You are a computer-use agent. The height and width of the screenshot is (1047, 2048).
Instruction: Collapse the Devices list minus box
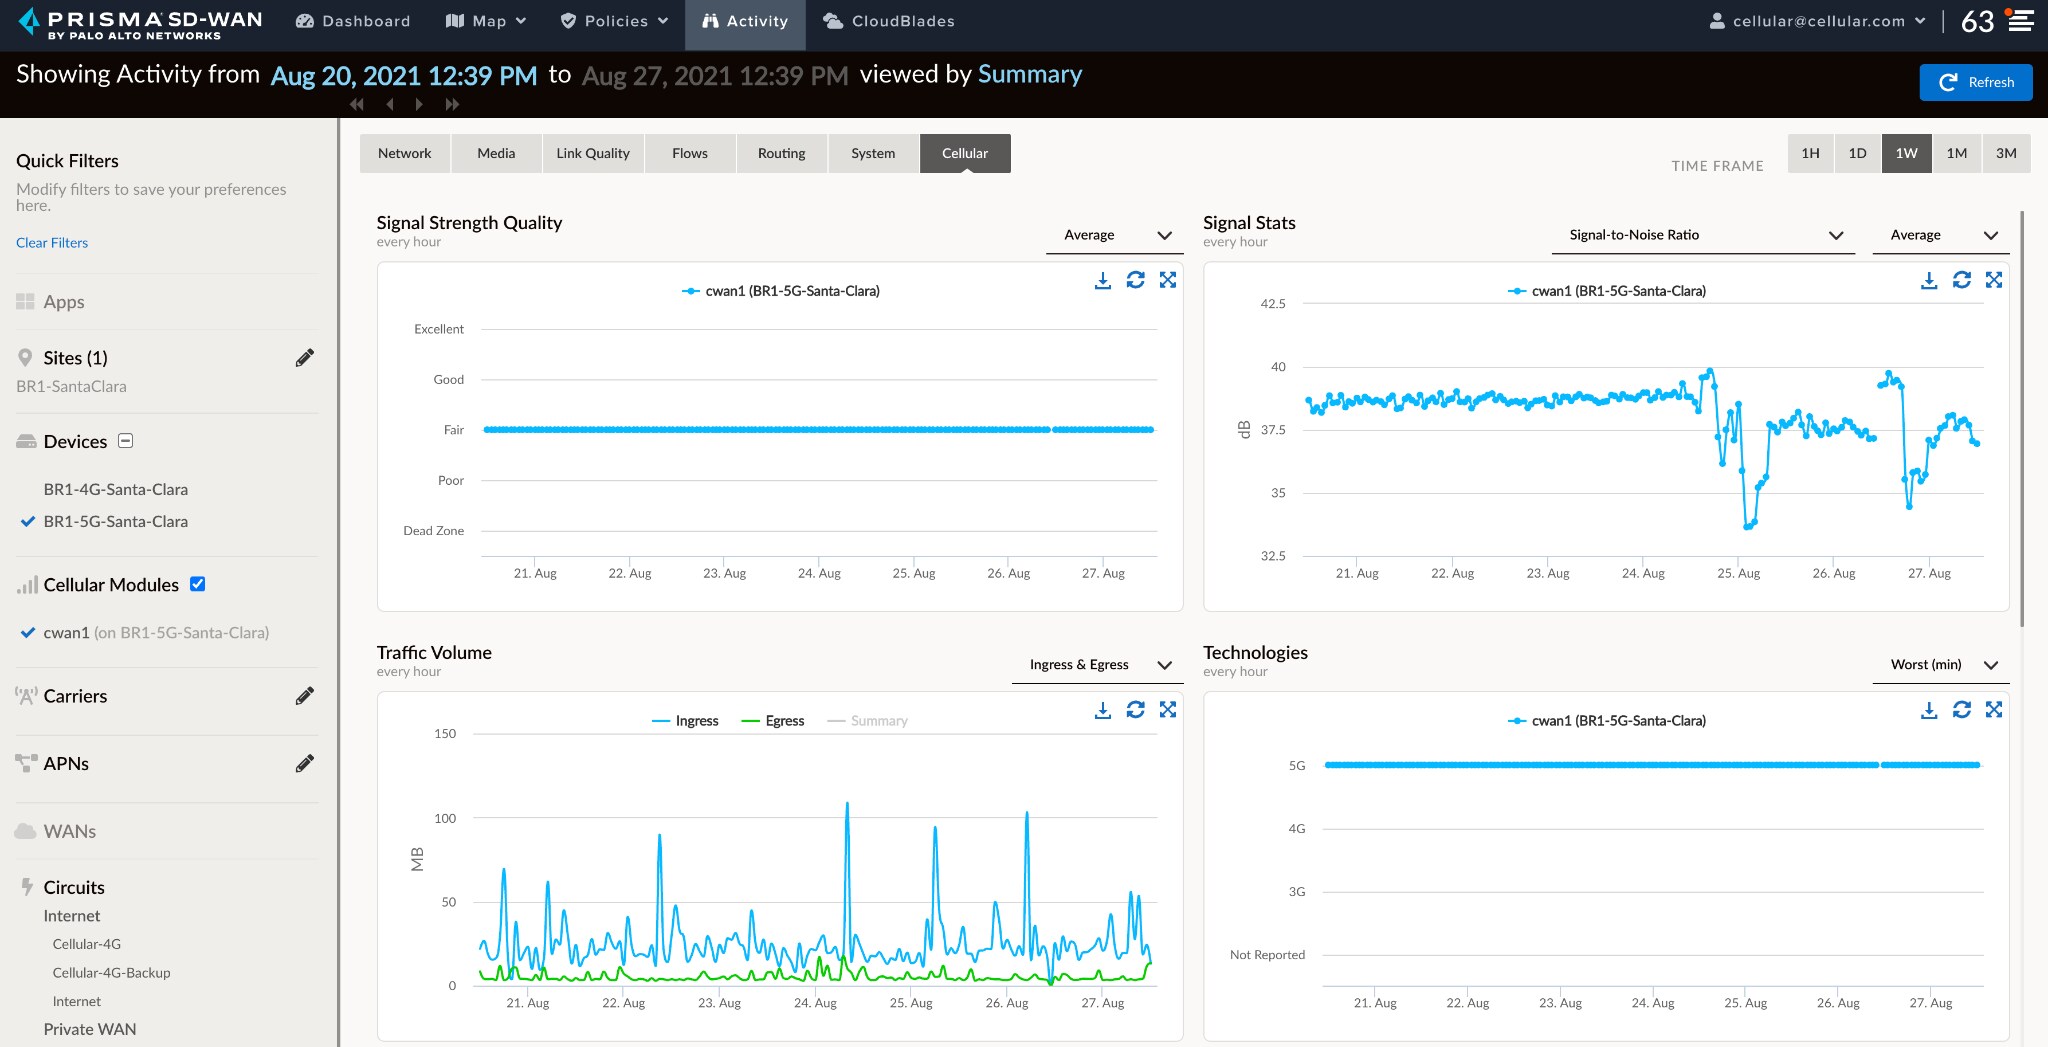click(x=125, y=441)
